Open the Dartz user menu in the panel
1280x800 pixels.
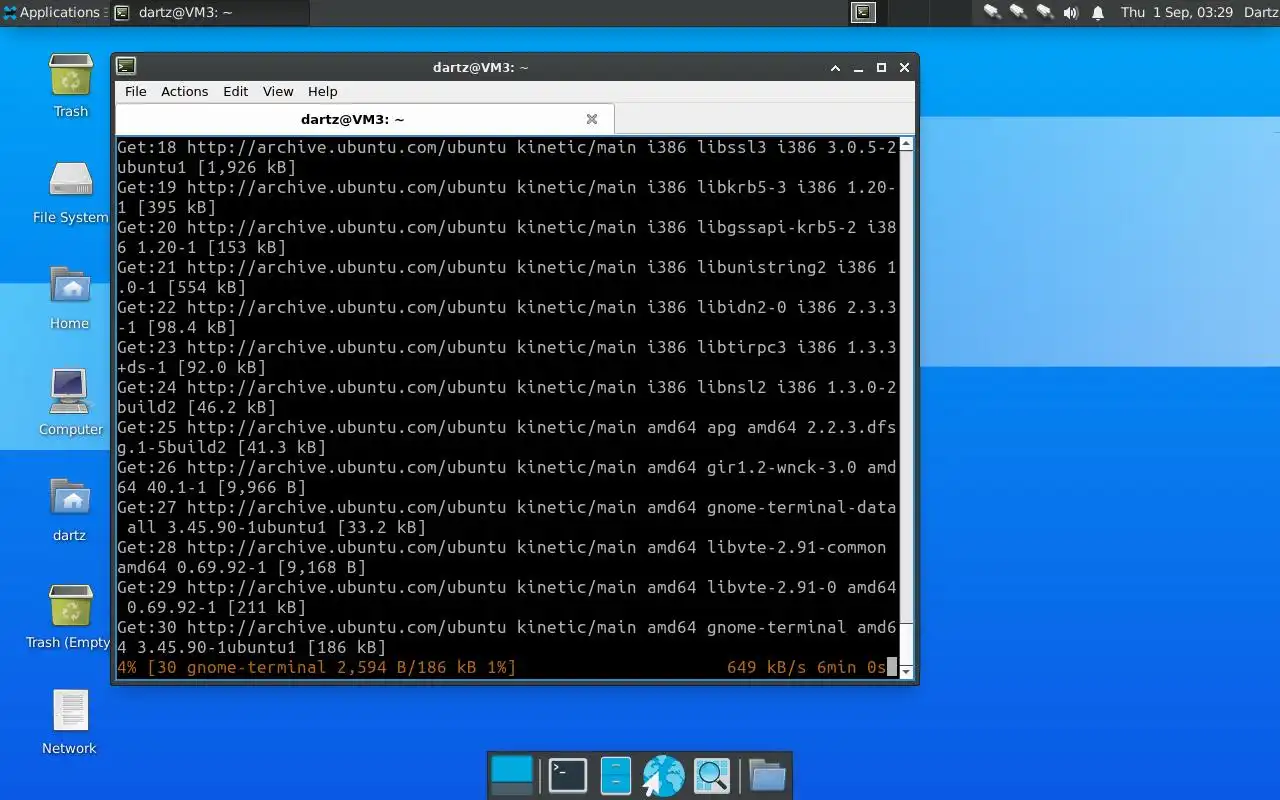click(1261, 12)
